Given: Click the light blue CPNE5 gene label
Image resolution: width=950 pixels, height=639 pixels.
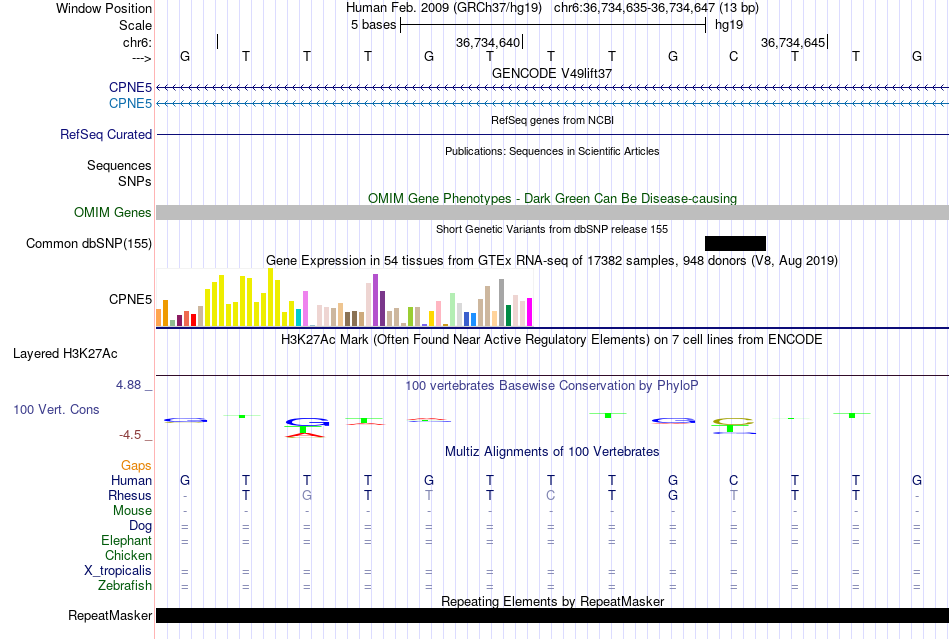Looking at the screenshot, I should click(x=130, y=104).
